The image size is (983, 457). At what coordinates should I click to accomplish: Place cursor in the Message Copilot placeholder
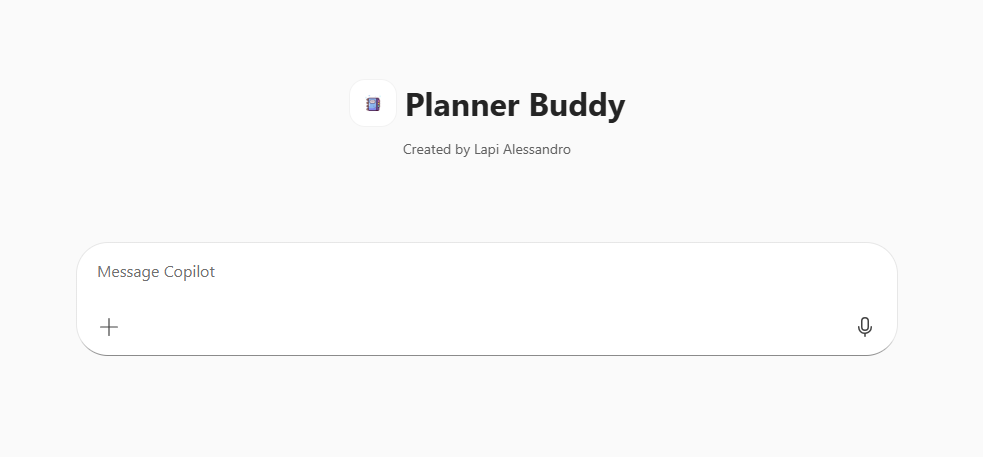pos(156,272)
